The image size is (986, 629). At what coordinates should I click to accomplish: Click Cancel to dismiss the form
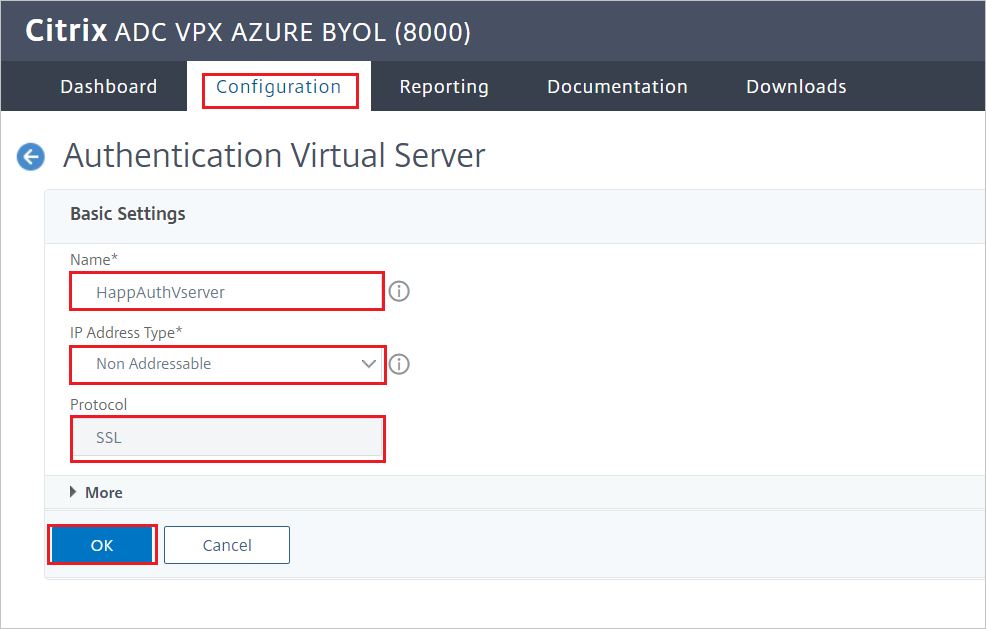(226, 545)
